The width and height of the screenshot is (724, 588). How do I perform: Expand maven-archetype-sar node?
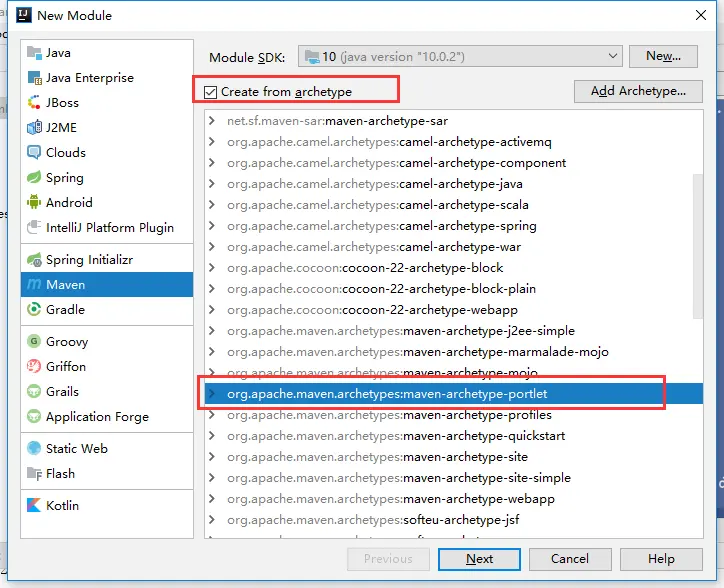pyautogui.click(x=212, y=121)
